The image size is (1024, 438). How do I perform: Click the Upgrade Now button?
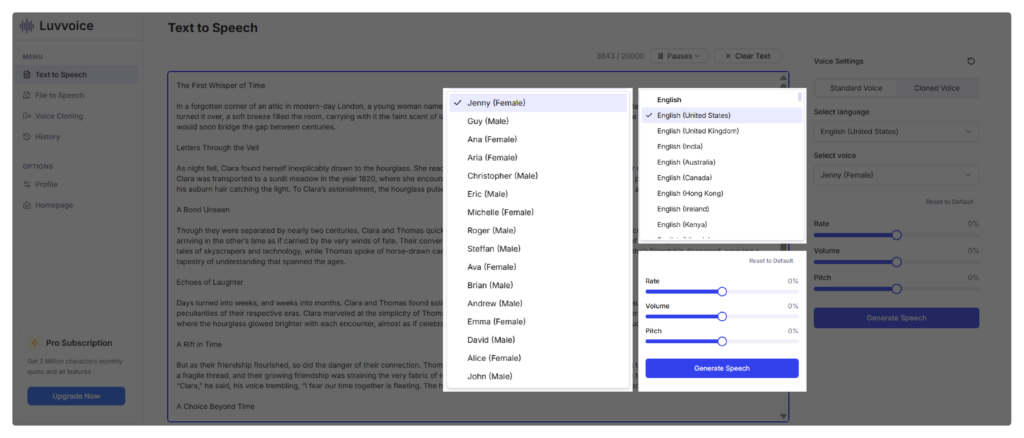[76, 396]
